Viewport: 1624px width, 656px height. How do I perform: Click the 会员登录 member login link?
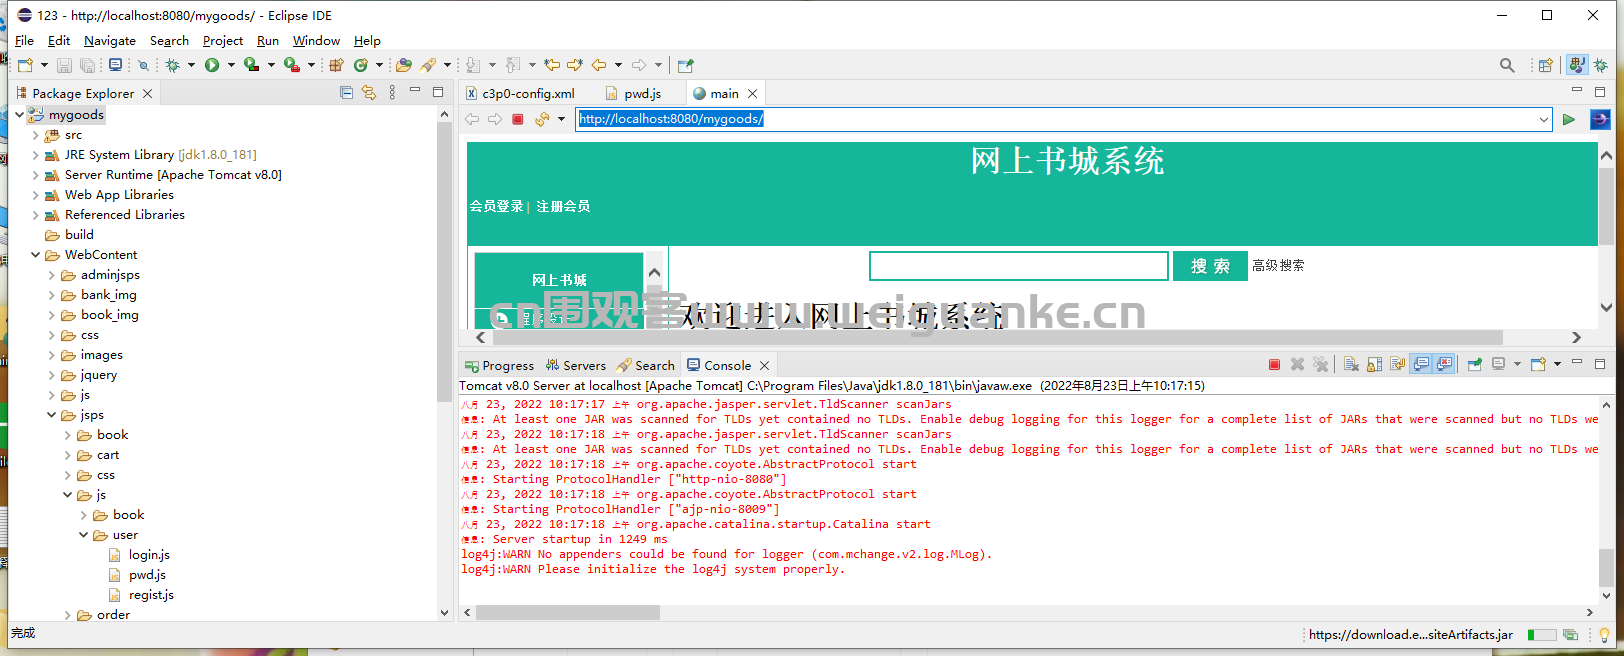(x=497, y=206)
